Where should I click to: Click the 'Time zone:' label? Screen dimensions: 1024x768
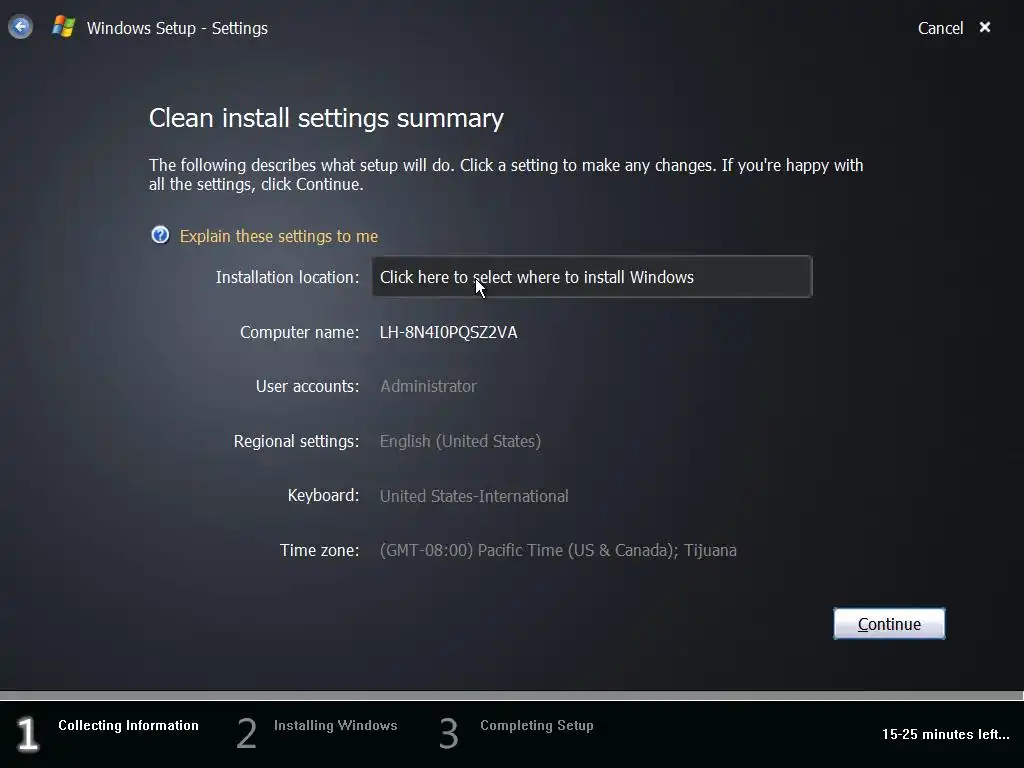(319, 551)
